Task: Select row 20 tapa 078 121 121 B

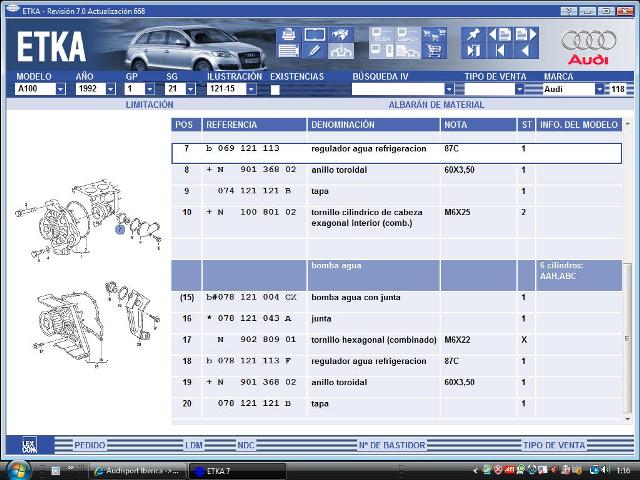Action: click(x=396, y=408)
